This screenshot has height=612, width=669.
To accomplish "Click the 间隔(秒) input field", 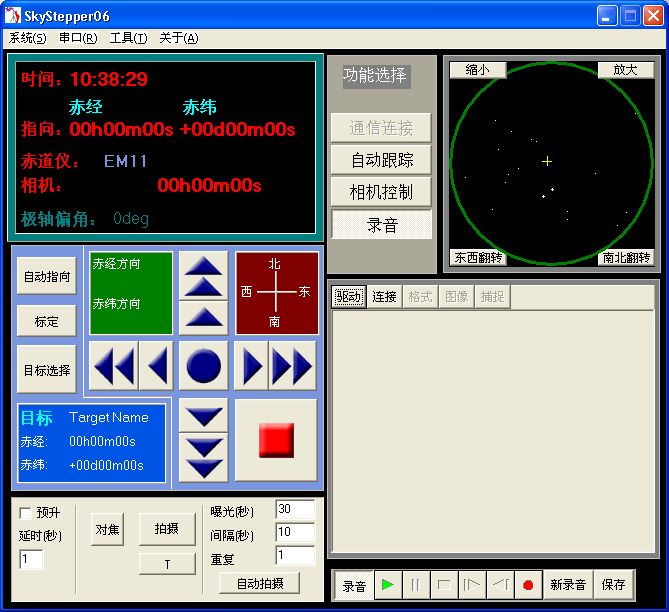I will click(295, 532).
